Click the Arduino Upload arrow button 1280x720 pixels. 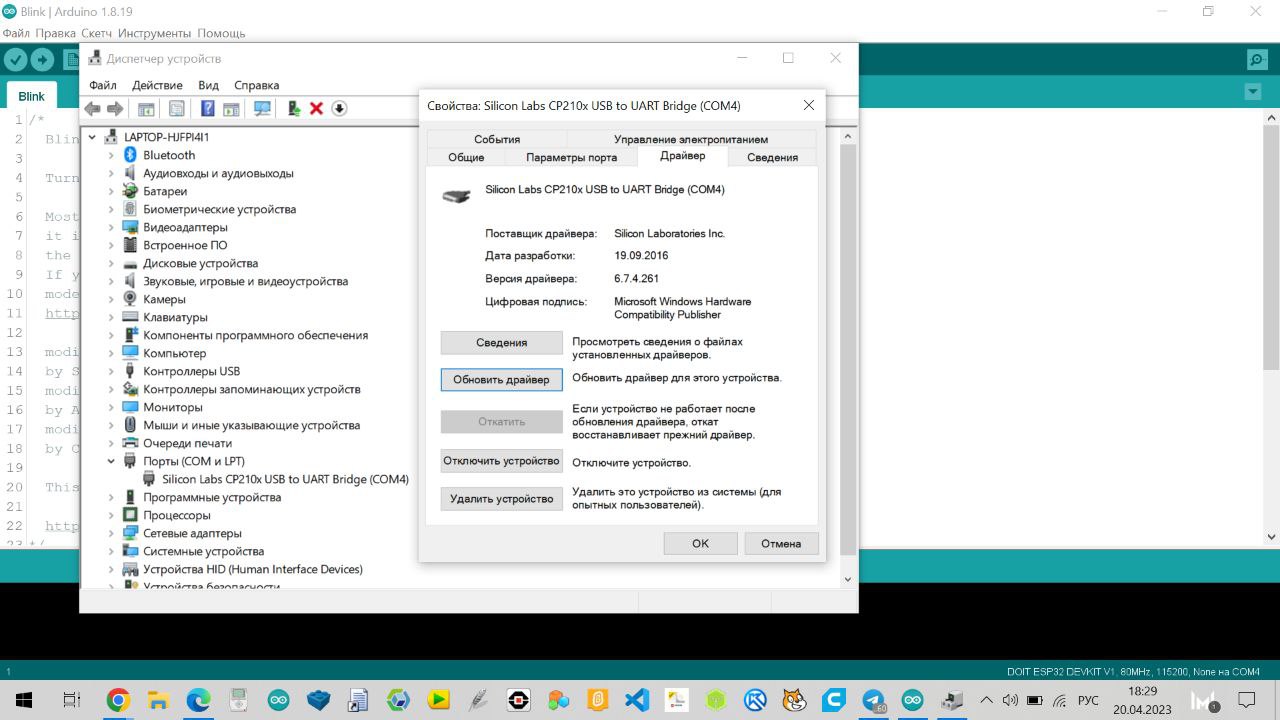tap(42, 60)
